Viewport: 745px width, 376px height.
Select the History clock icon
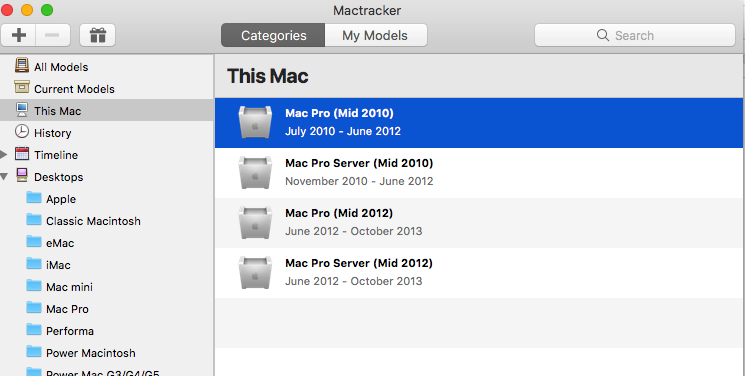tap(22, 131)
